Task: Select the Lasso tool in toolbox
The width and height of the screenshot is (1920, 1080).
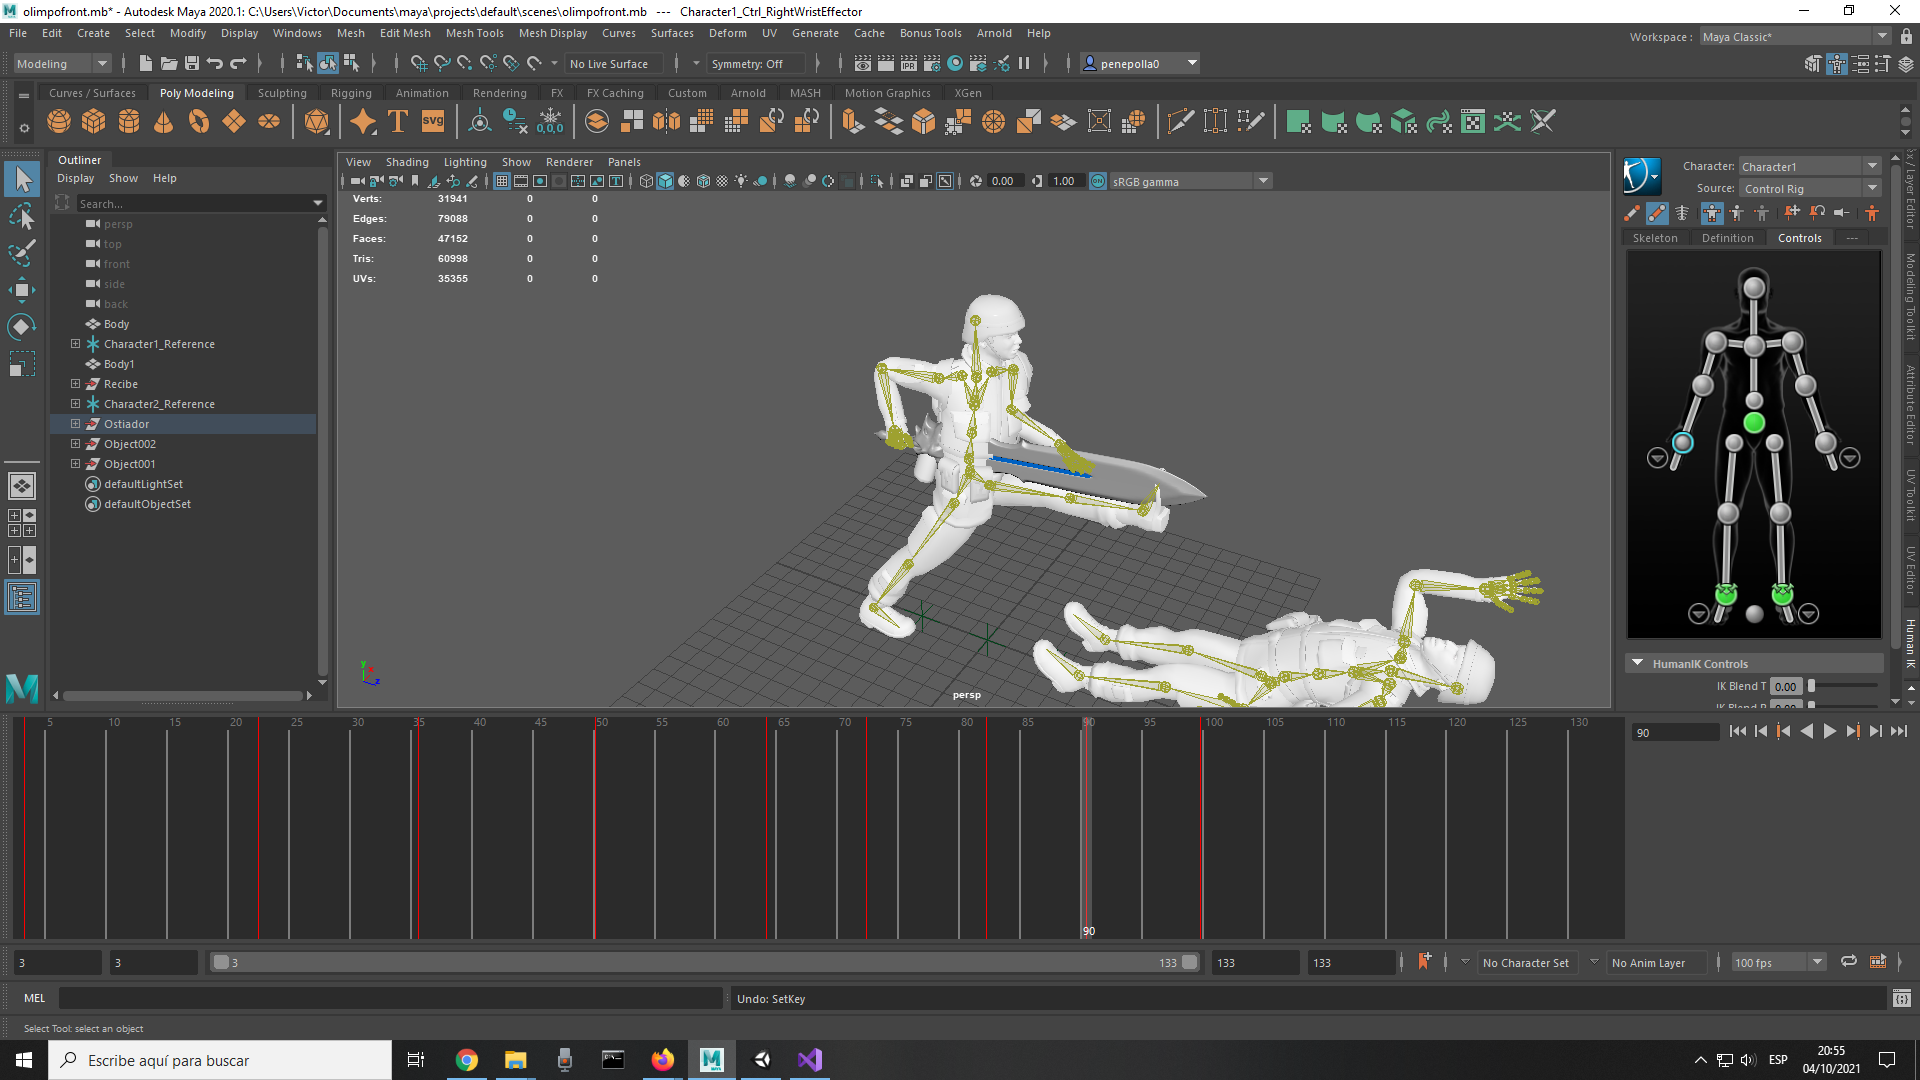Action: point(21,216)
